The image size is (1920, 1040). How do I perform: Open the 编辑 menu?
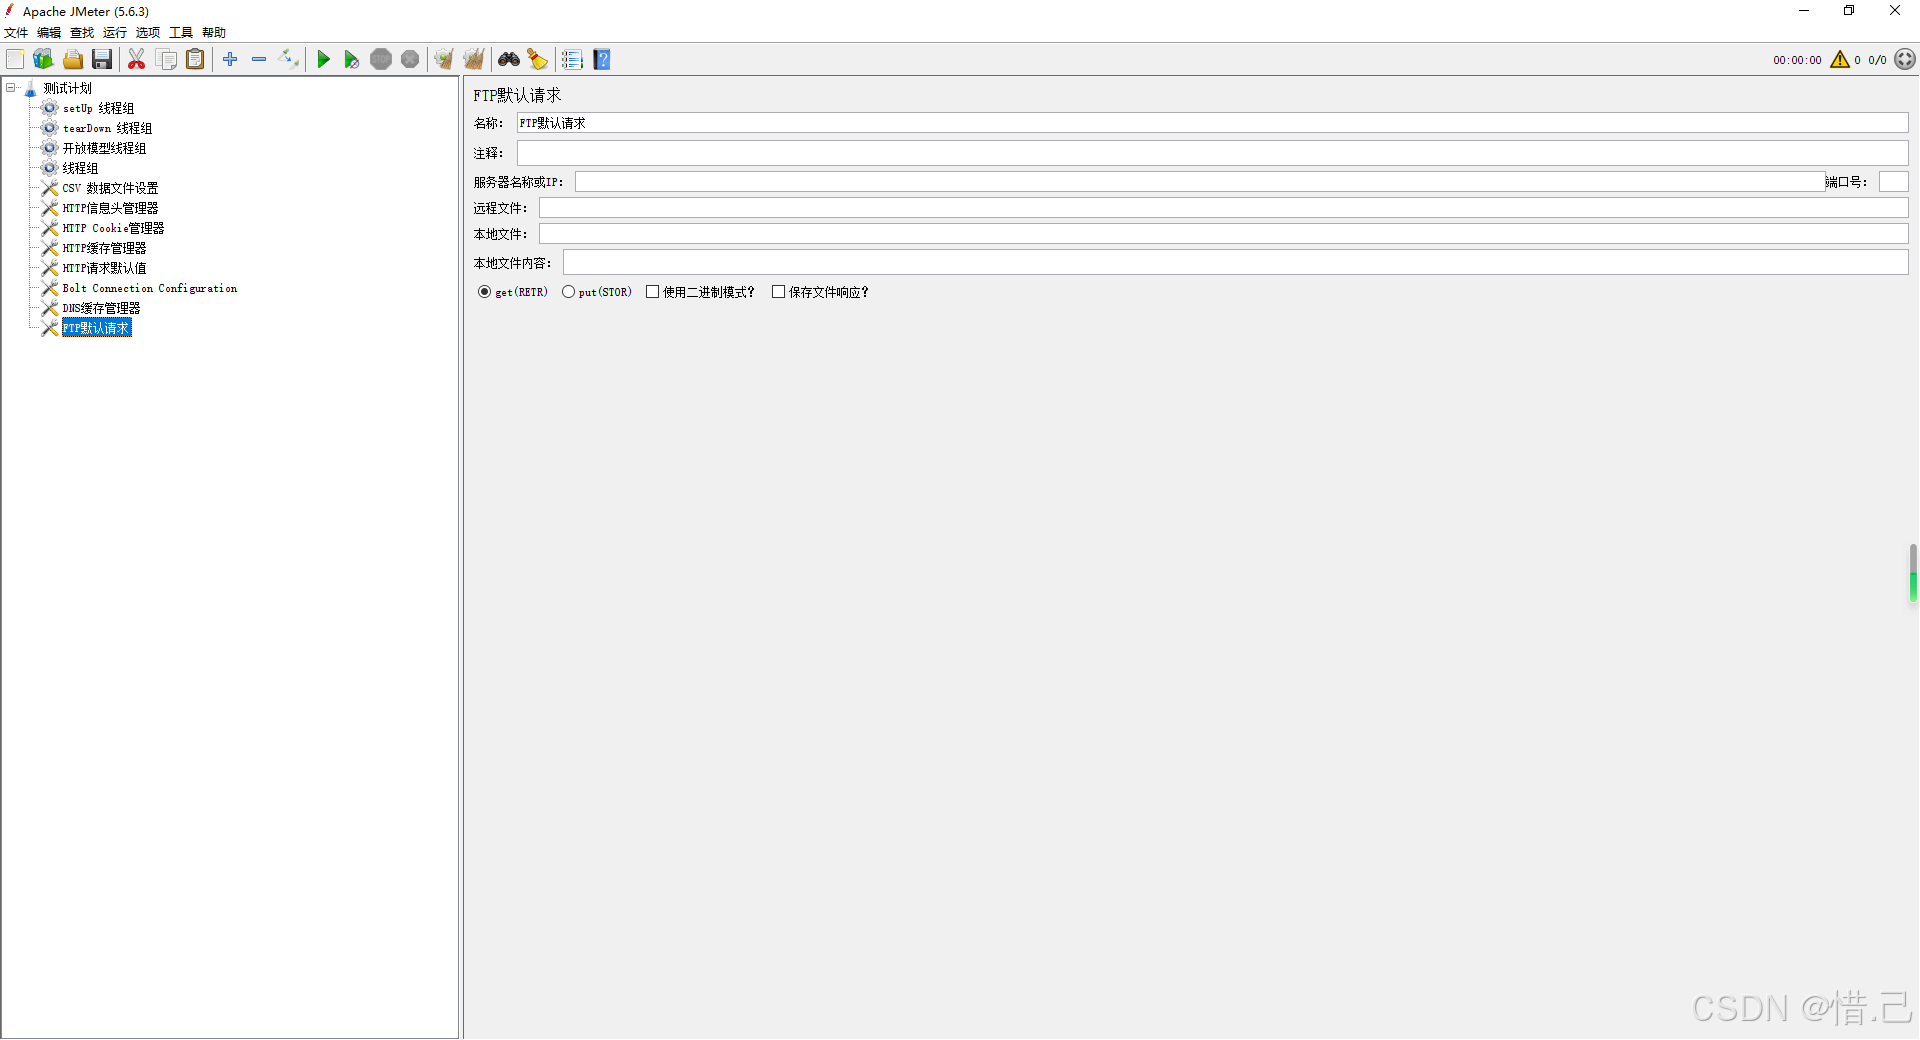click(x=49, y=33)
